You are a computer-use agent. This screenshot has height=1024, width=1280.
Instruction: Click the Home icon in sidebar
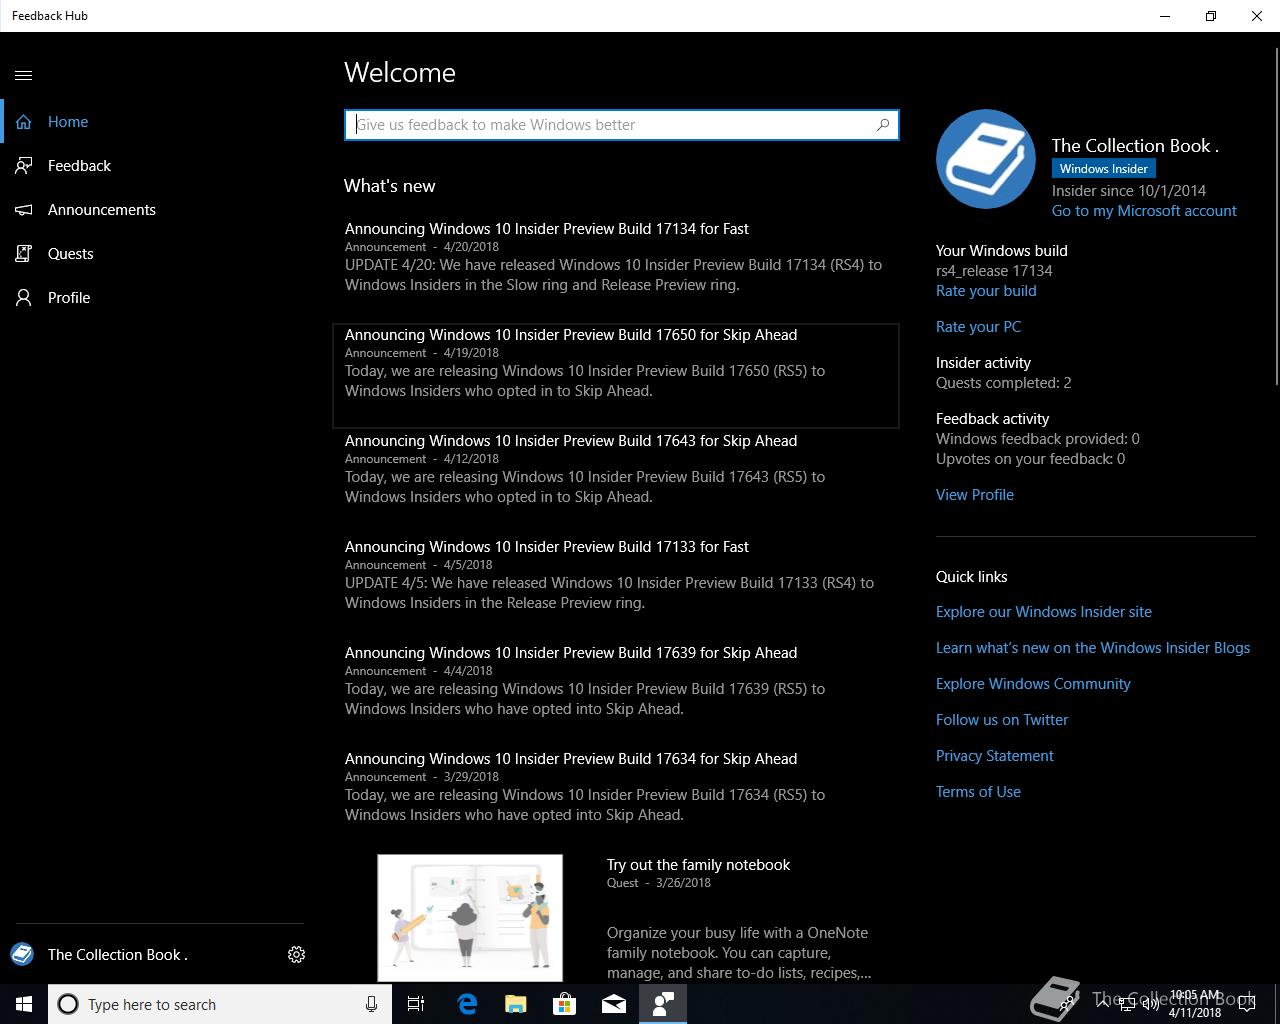[24, 122]
